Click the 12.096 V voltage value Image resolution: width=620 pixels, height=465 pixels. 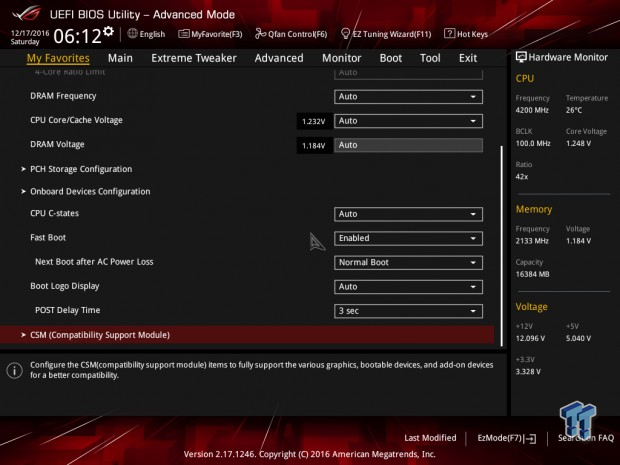tap(530, 338)
